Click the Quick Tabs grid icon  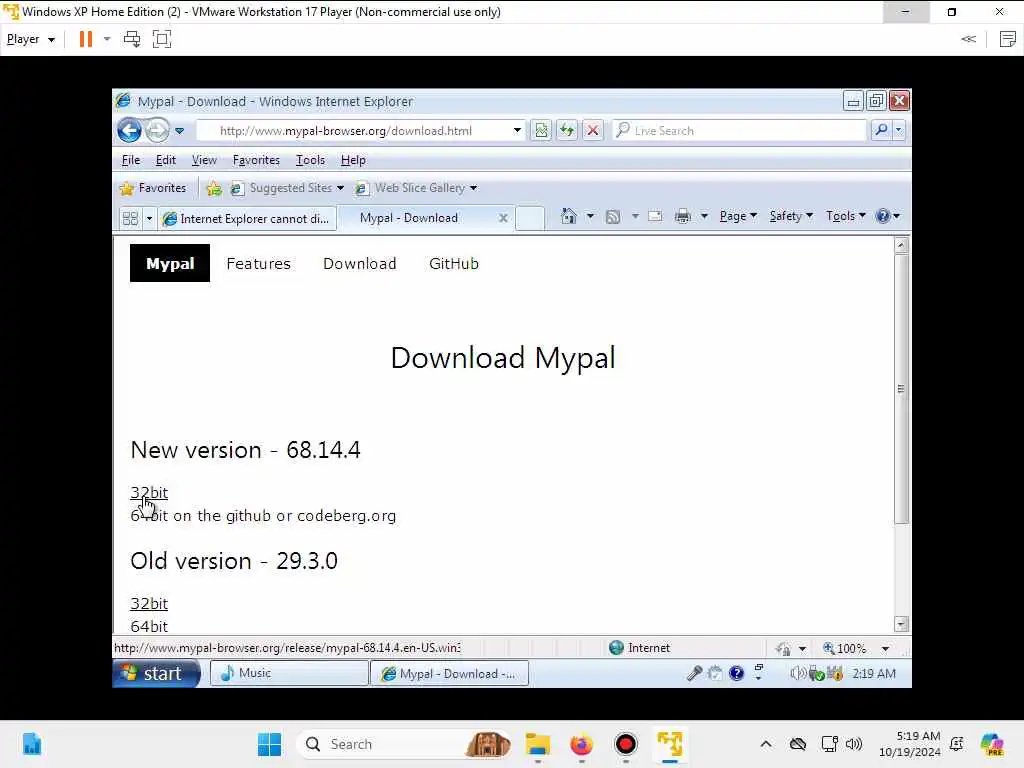pyautogui.click(x=131, y=218)
